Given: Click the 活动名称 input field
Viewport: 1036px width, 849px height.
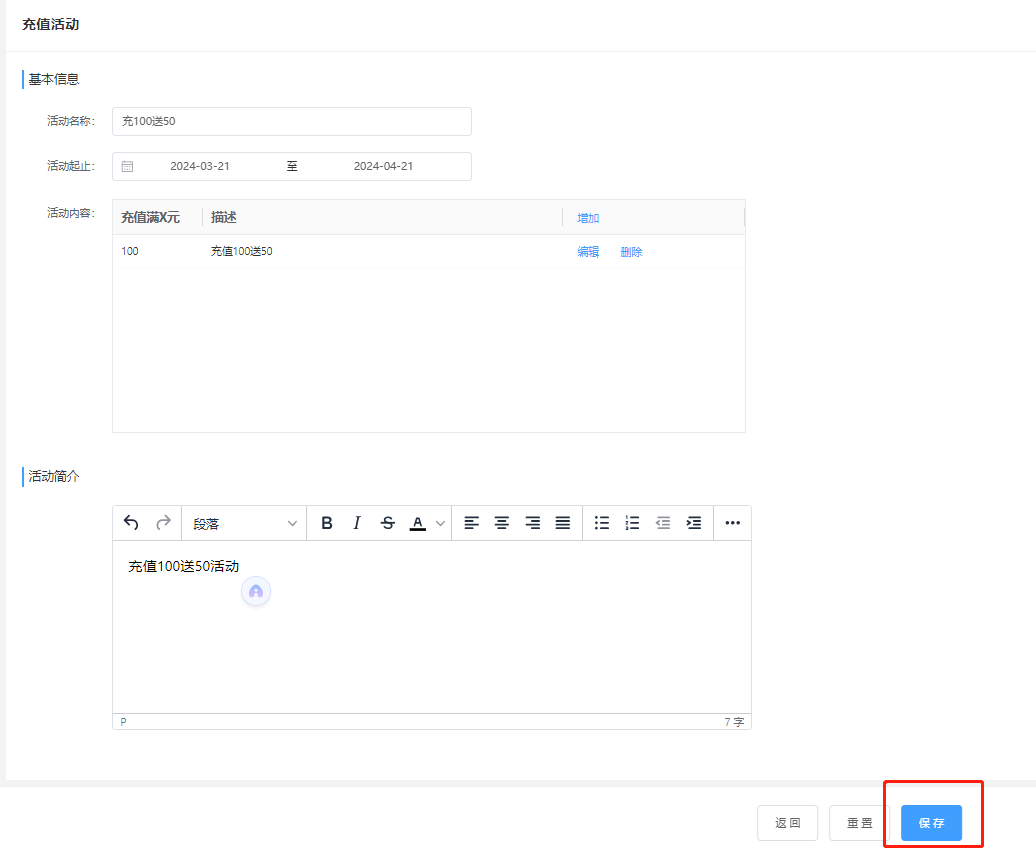Looking at the screenshot, I should pos(291,121).
